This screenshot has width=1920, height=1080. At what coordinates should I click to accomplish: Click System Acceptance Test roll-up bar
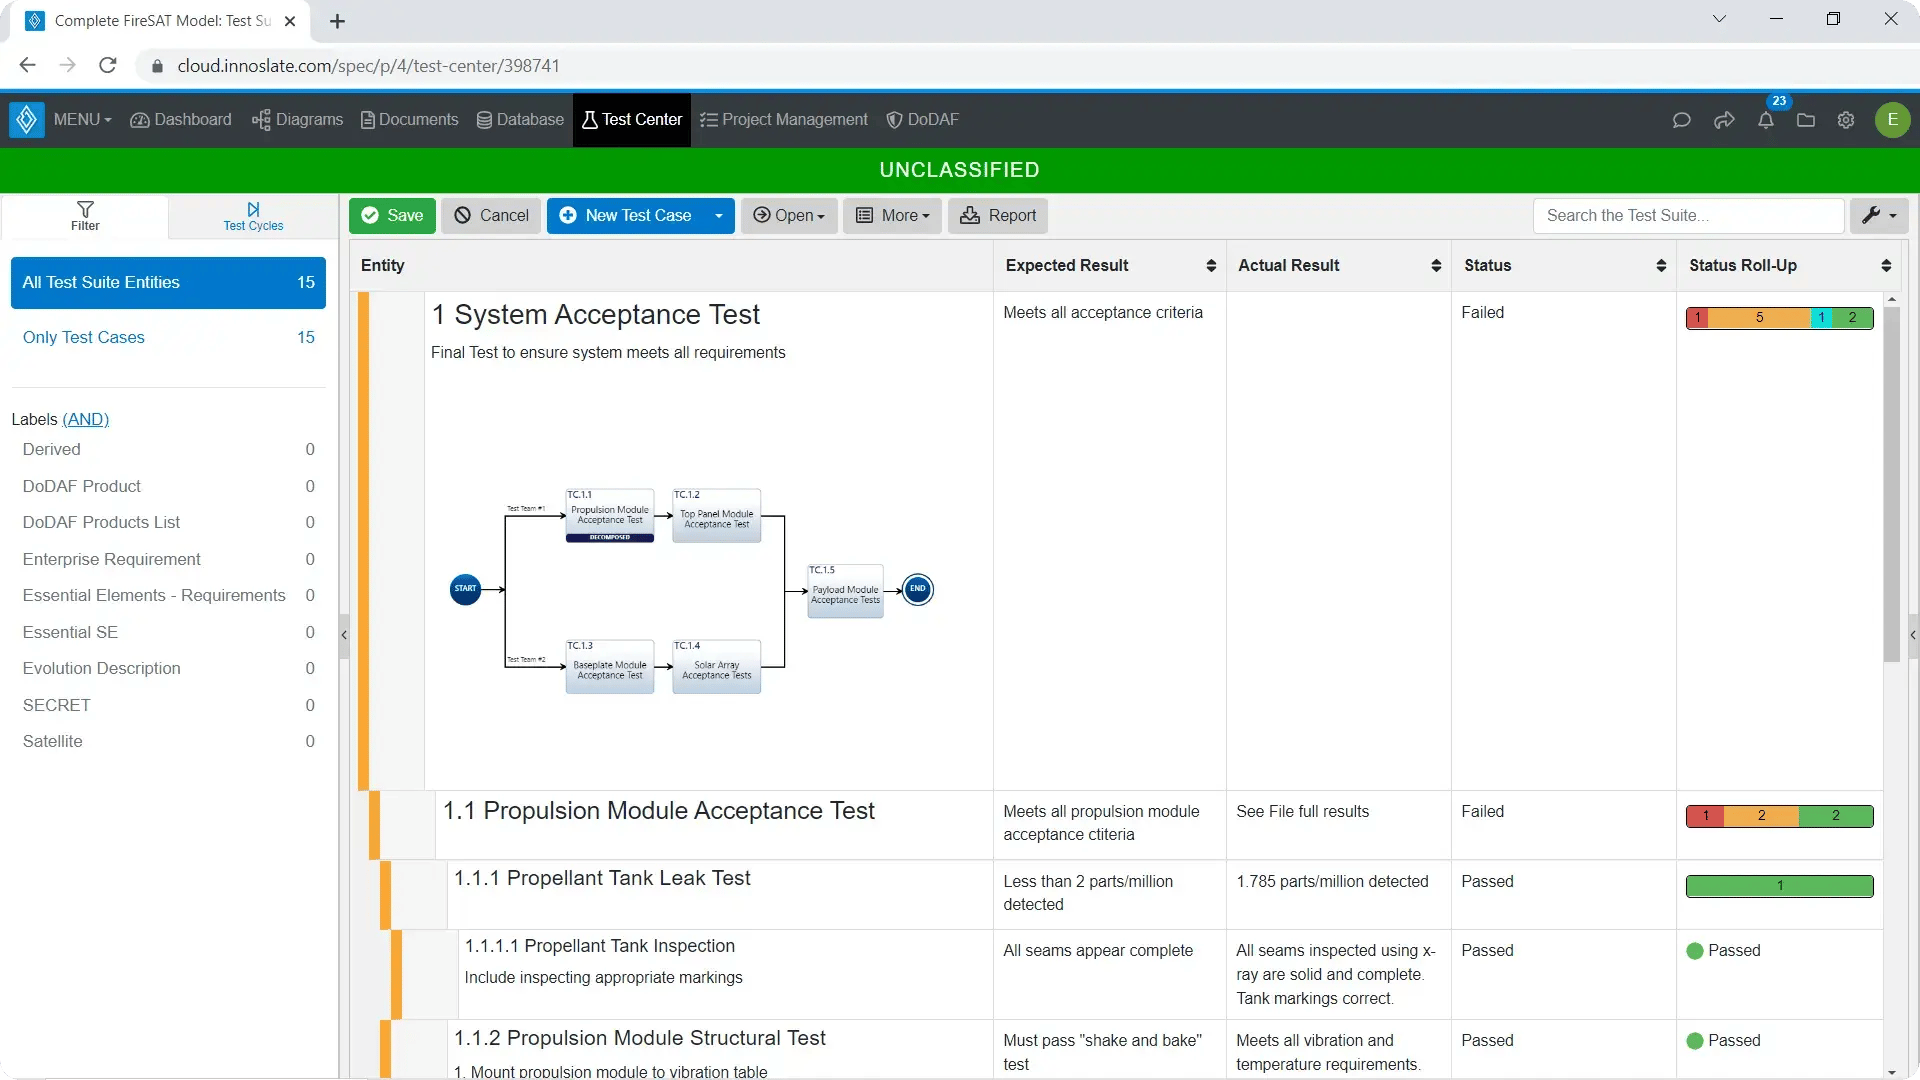(x=1779, y=318)
